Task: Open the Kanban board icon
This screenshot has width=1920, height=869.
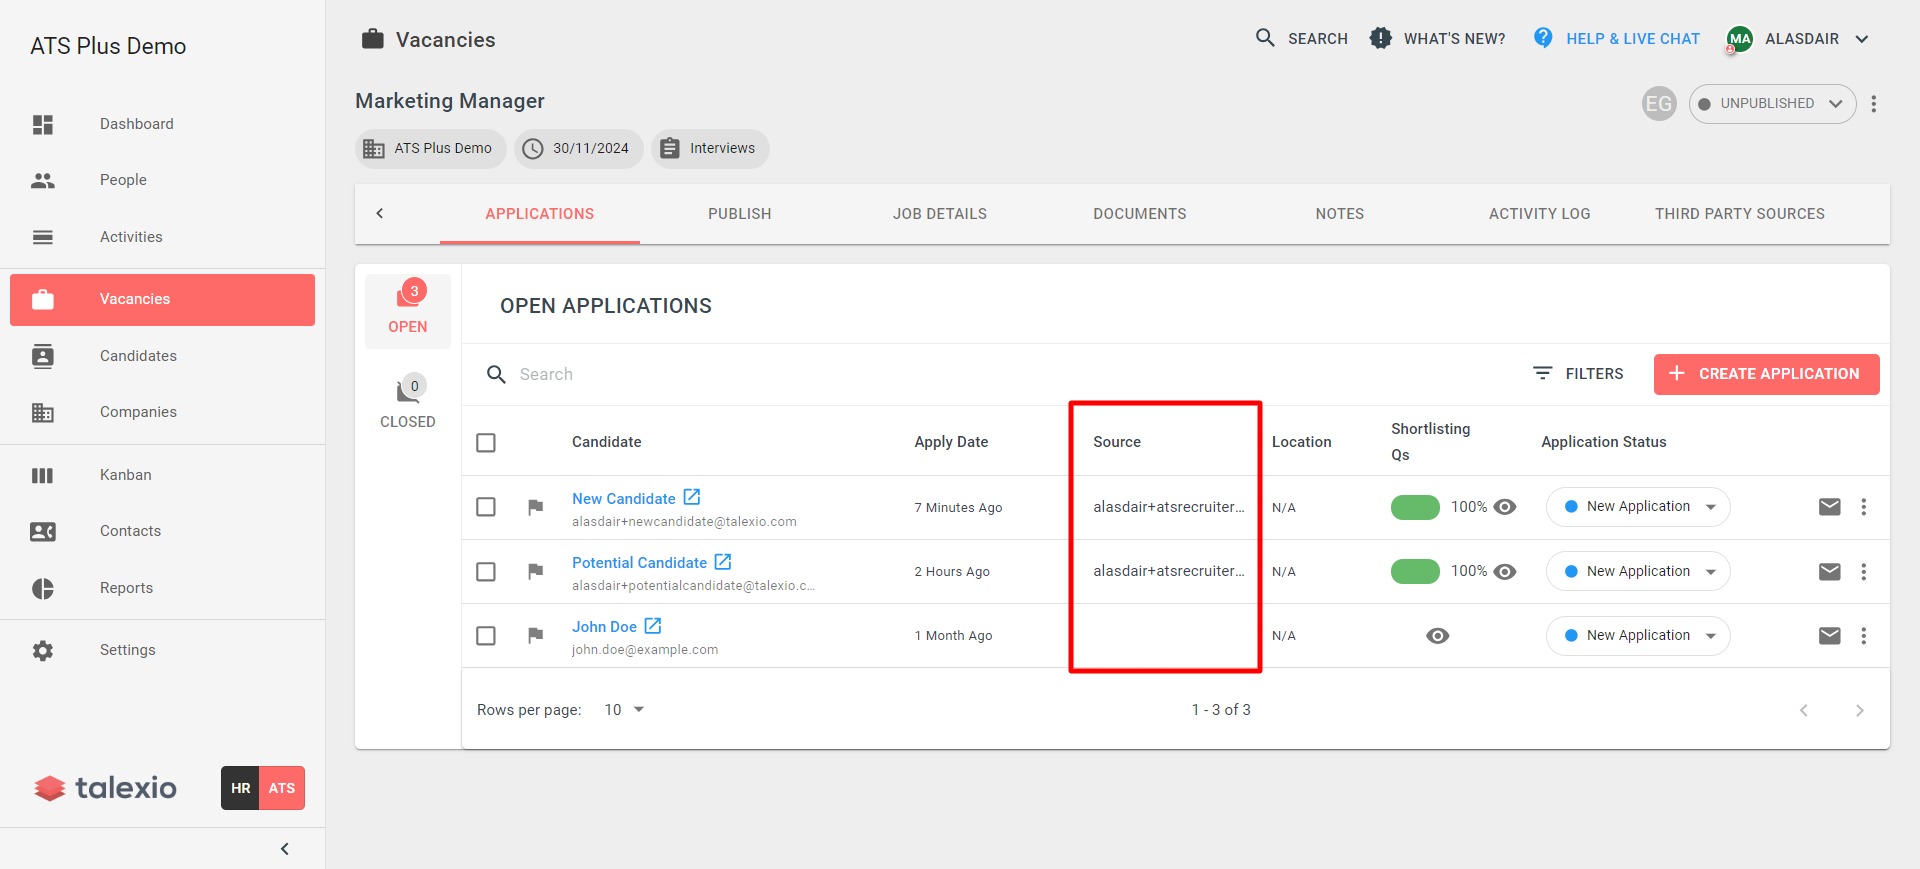Action: click(x=43, y=475)
